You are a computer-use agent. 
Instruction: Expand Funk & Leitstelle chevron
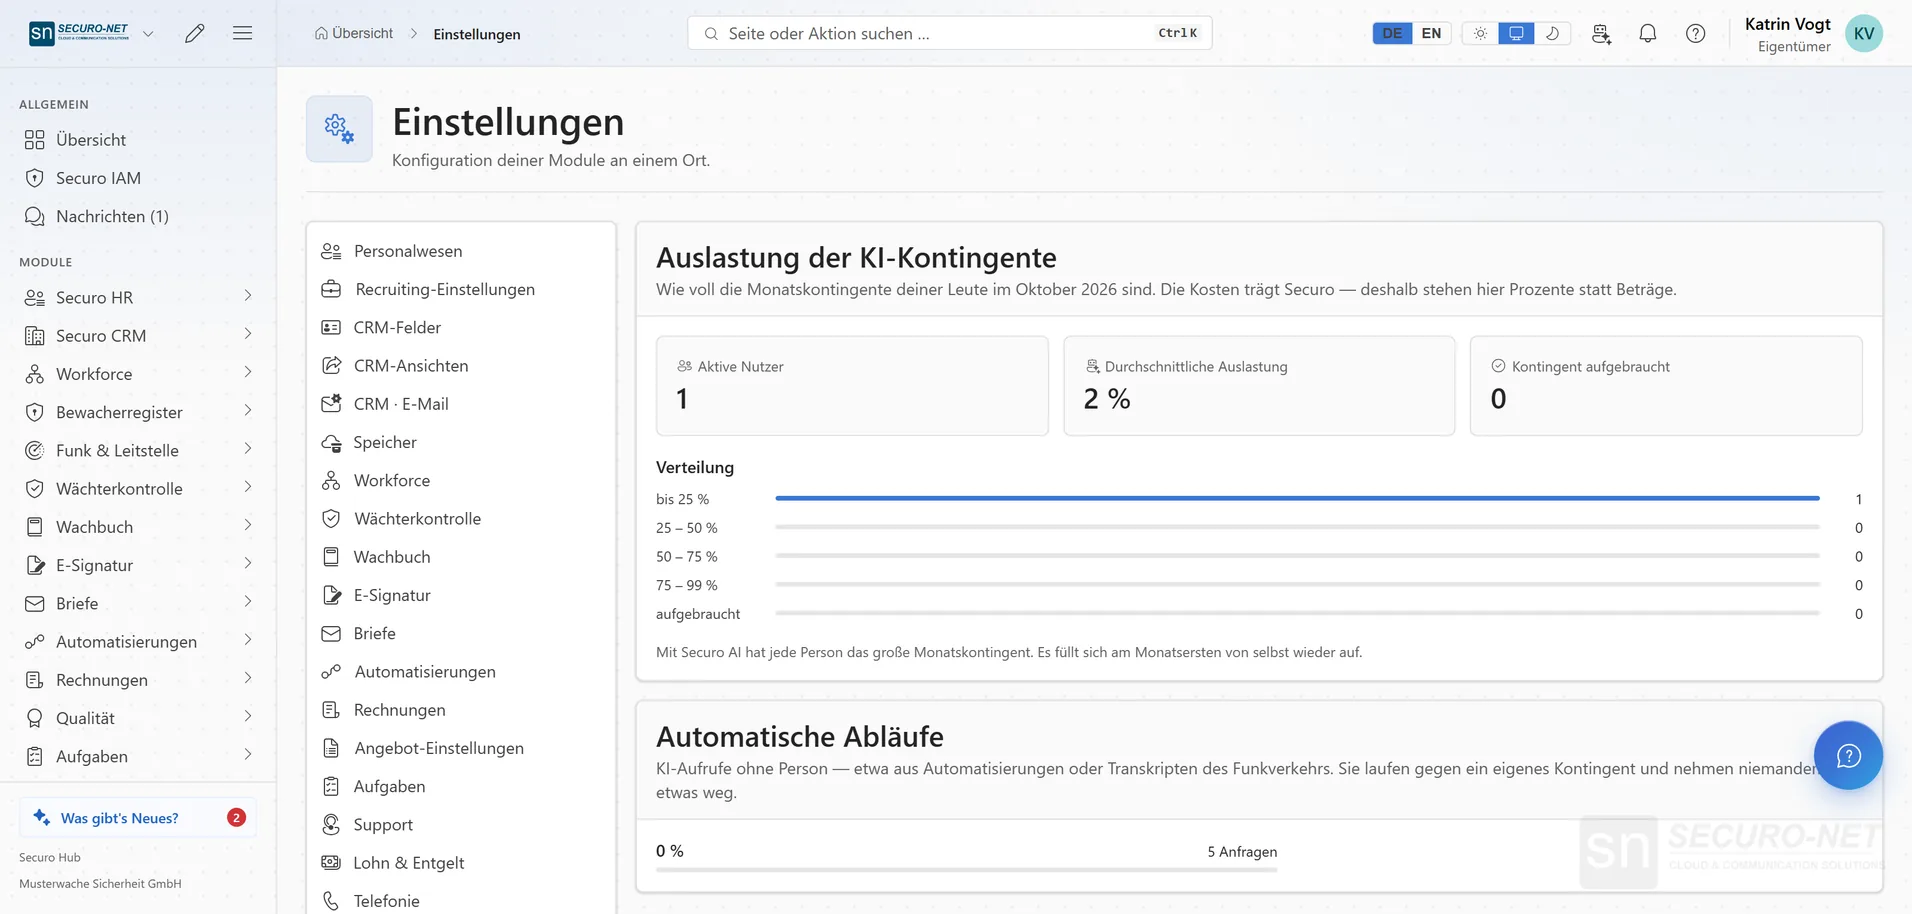pyautogui.click(x=248, y=449)
